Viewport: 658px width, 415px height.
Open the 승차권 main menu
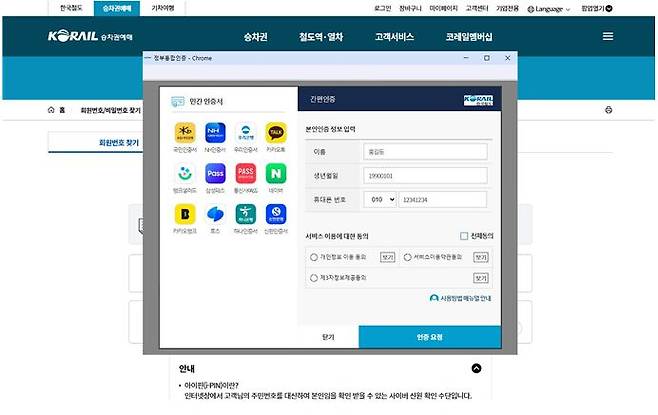256,37
